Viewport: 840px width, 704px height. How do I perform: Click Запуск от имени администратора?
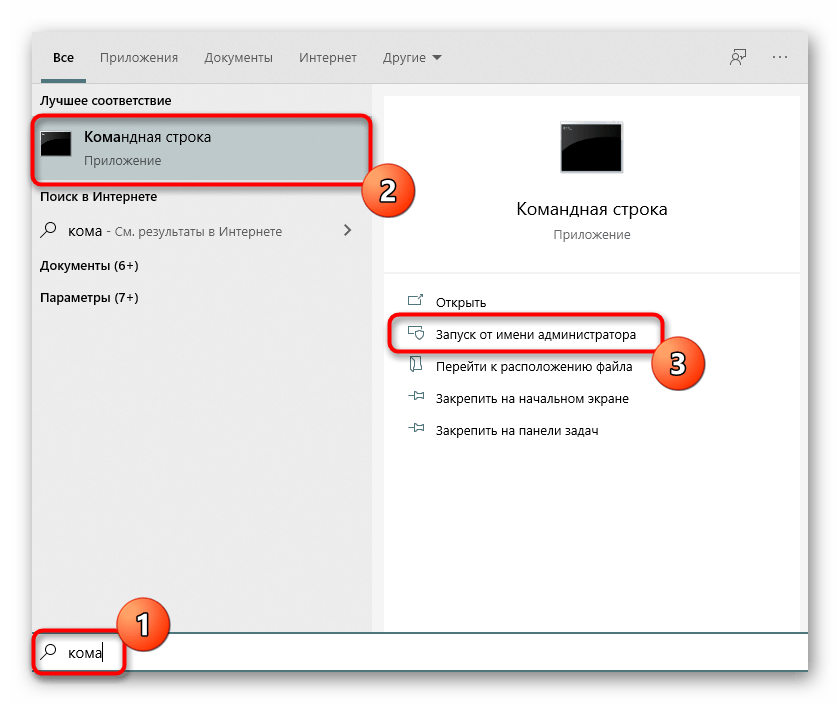535,335
